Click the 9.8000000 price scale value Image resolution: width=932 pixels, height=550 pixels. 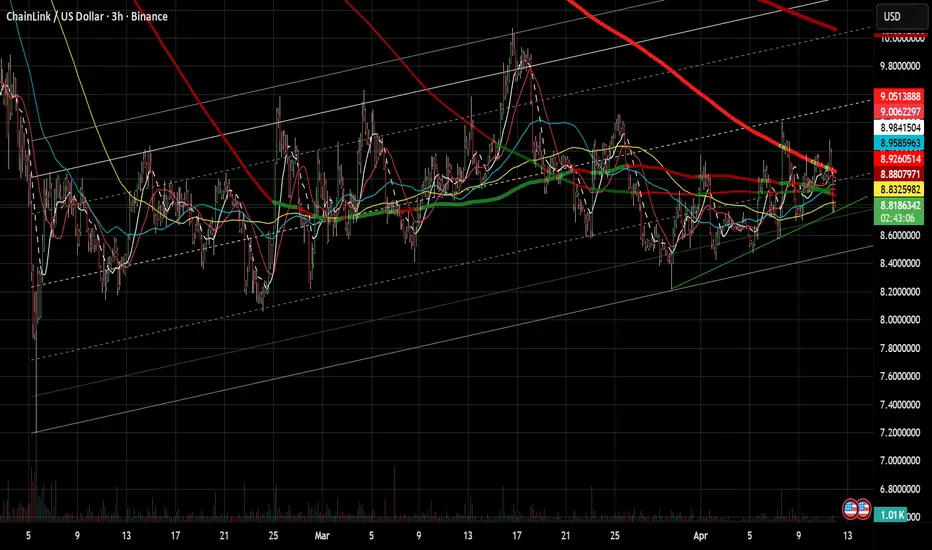point(900,66)
